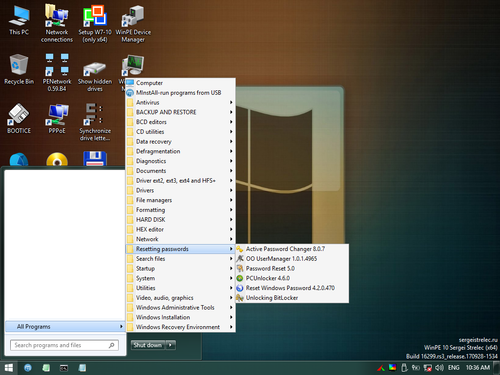The height and width of the screenshot is (375, 500).
Task: Expand BACKUP AND RESTORE folder
Action: (x=180, y=112)
